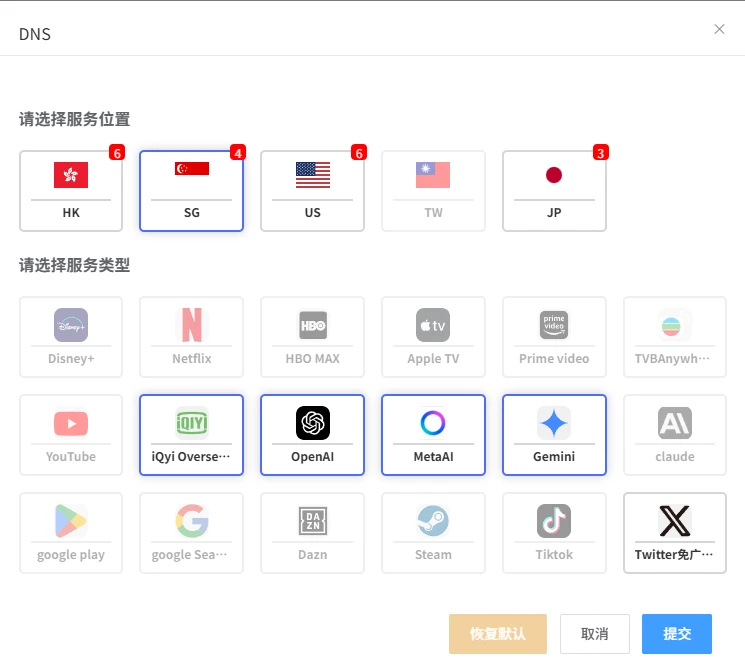Close the DNS dialog
Viewport: 745px width, 672px height.
pos(719,29)
